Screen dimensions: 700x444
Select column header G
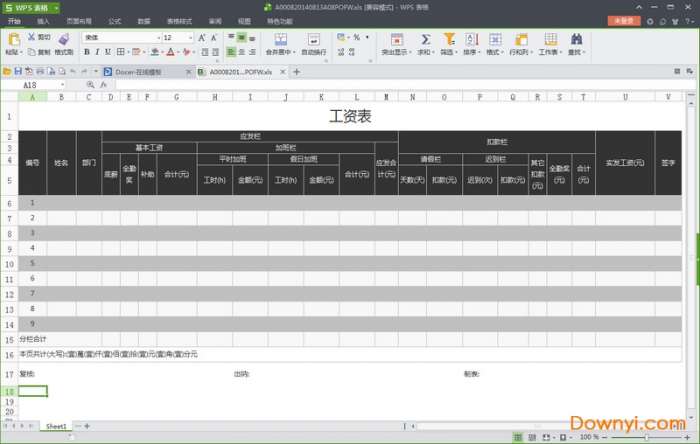click(x=177, y=97)
